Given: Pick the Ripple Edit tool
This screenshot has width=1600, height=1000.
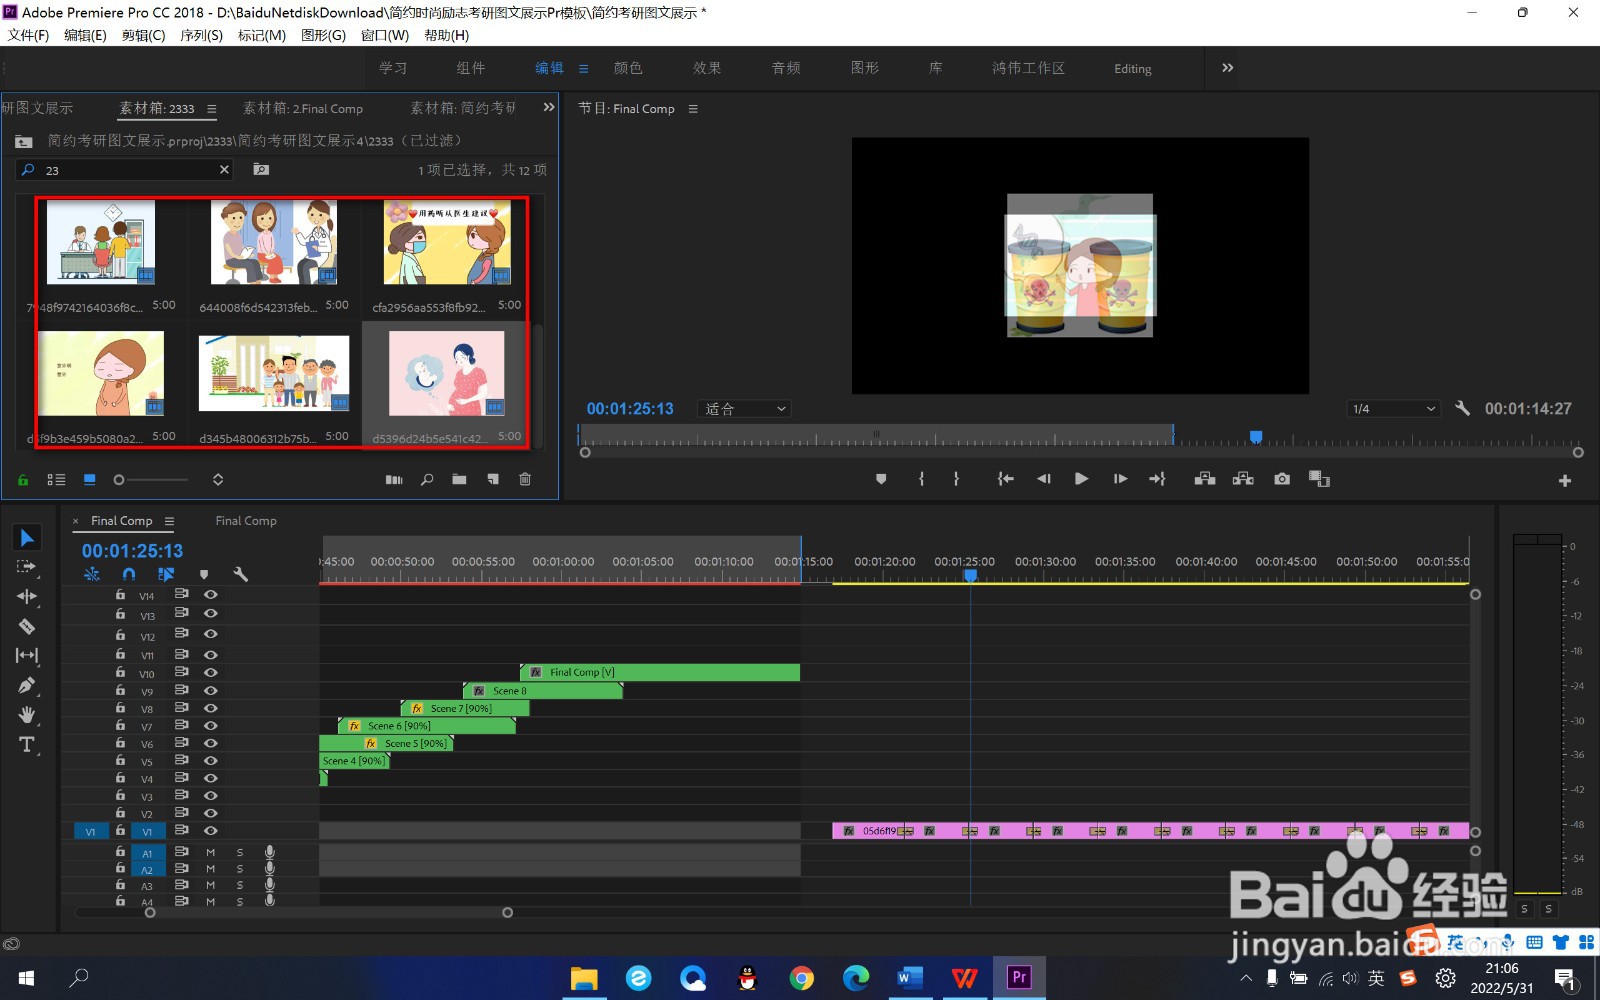Looking at the screenshot, I should 27,597.
